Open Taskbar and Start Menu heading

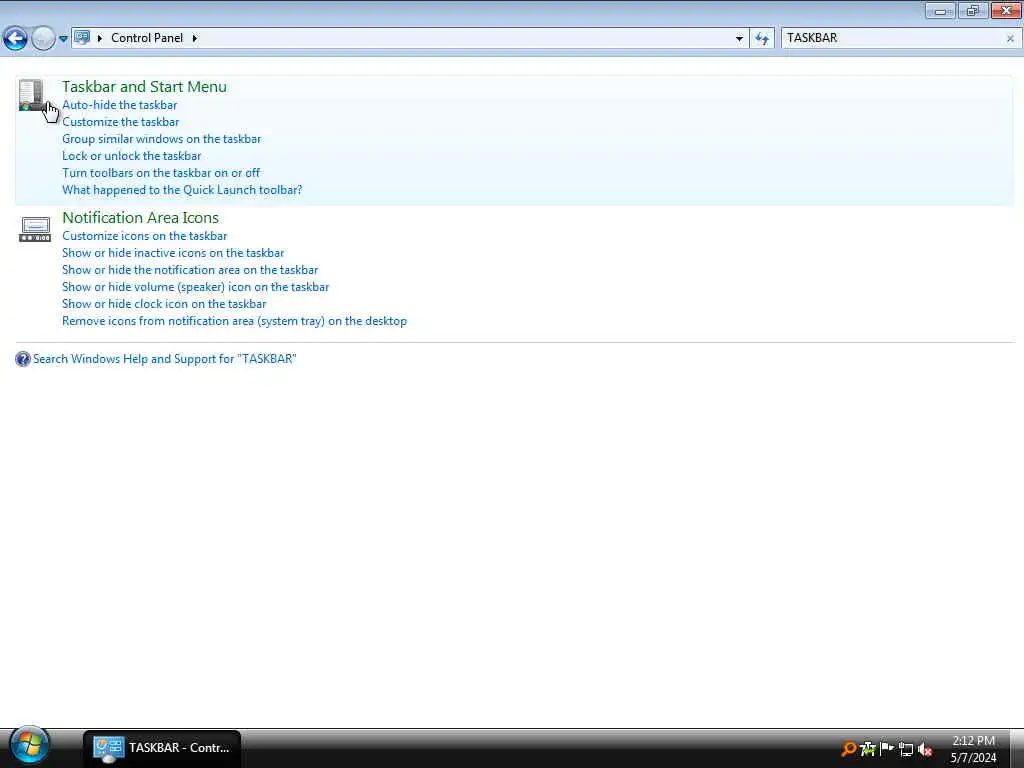click(144, 86)
